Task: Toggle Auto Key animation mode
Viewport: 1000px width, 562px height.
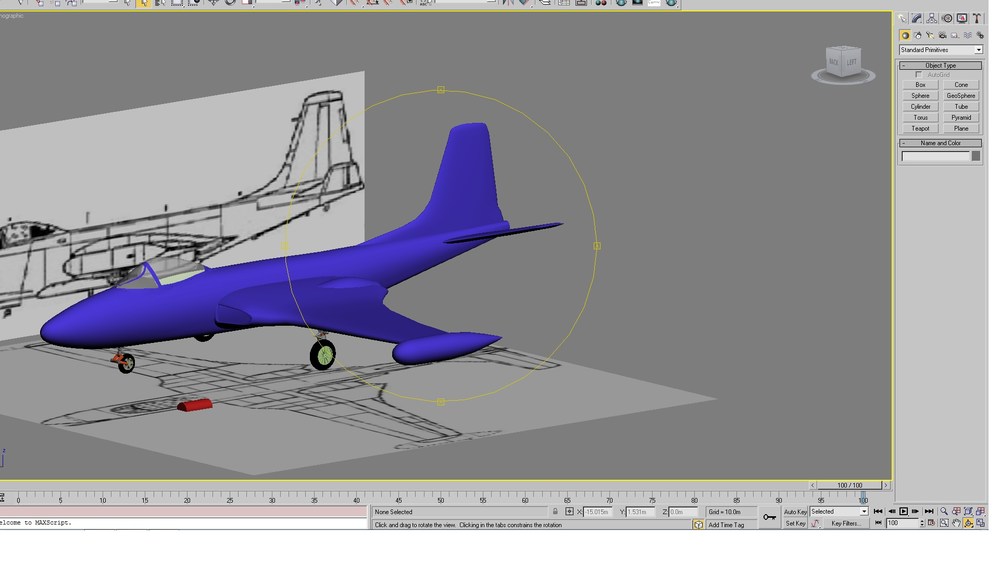Action: coord(795,512)
